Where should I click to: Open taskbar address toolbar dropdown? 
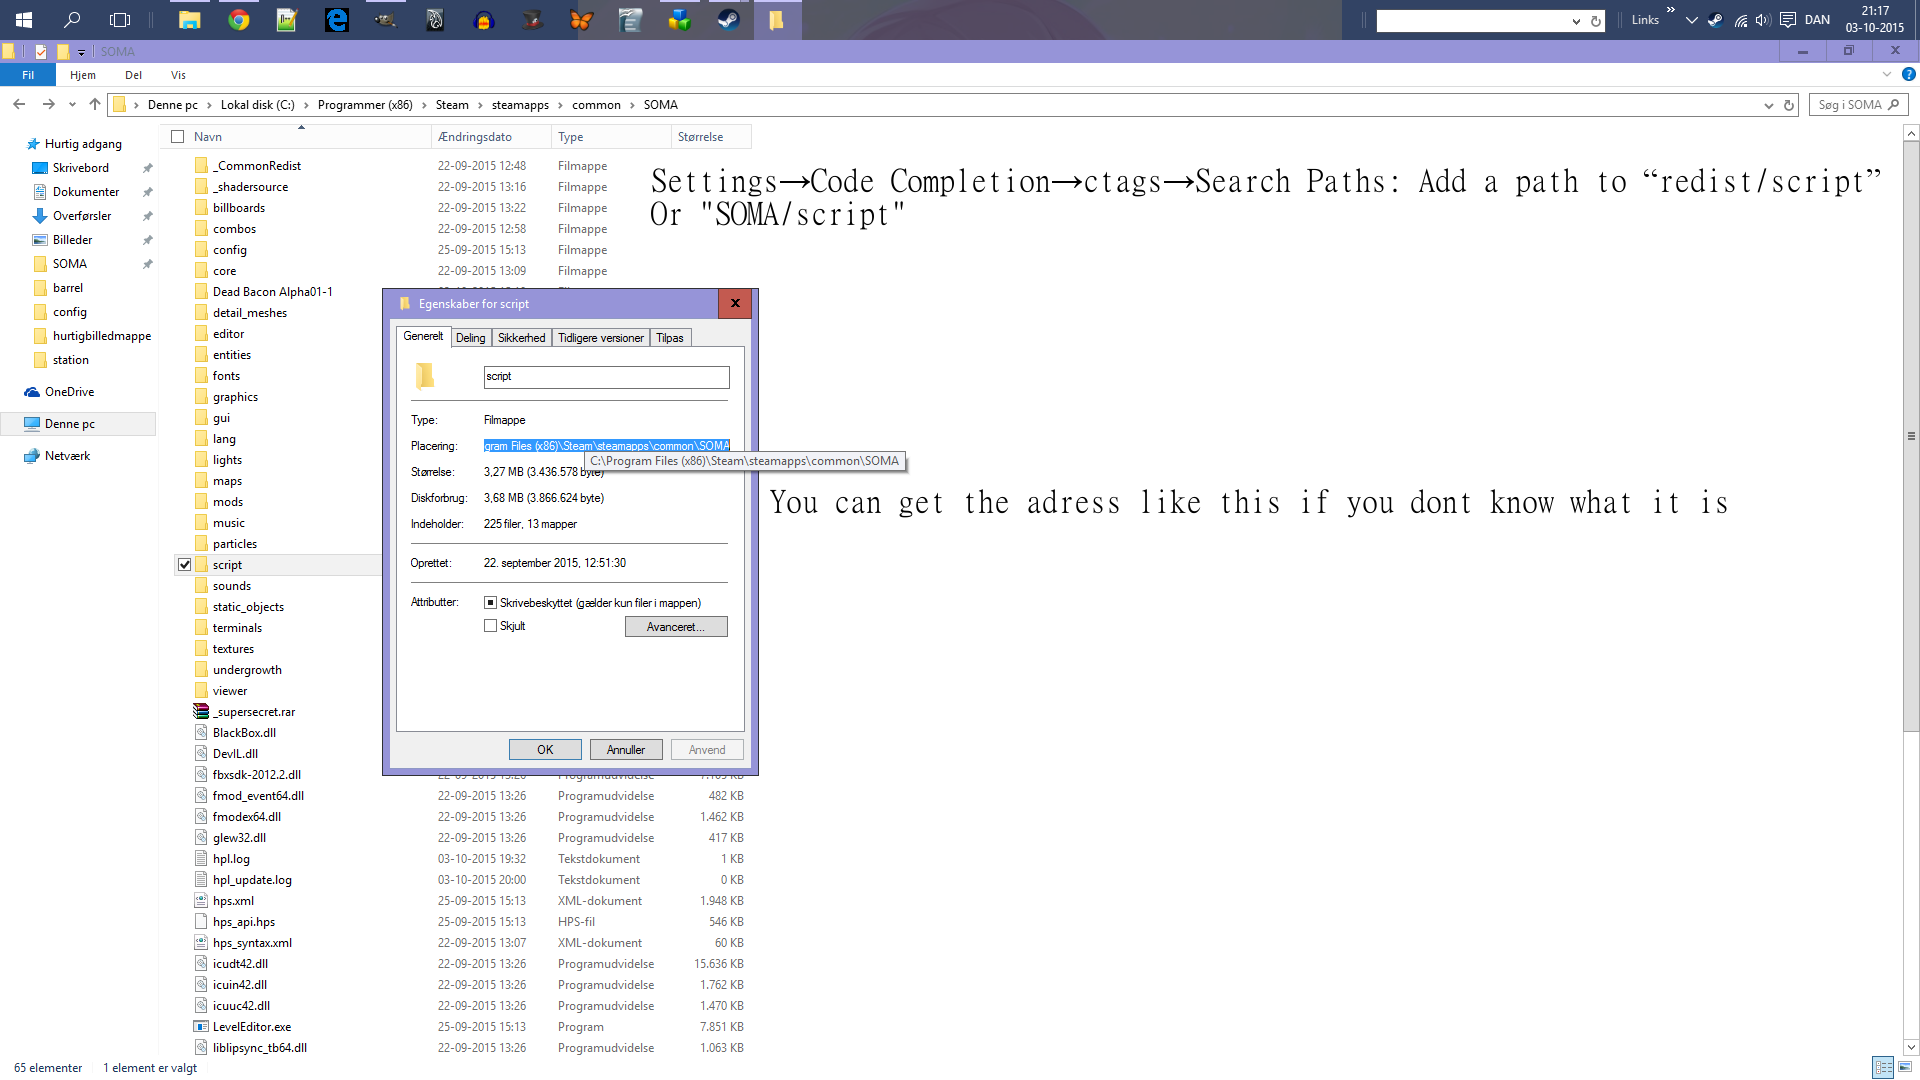1576,21
